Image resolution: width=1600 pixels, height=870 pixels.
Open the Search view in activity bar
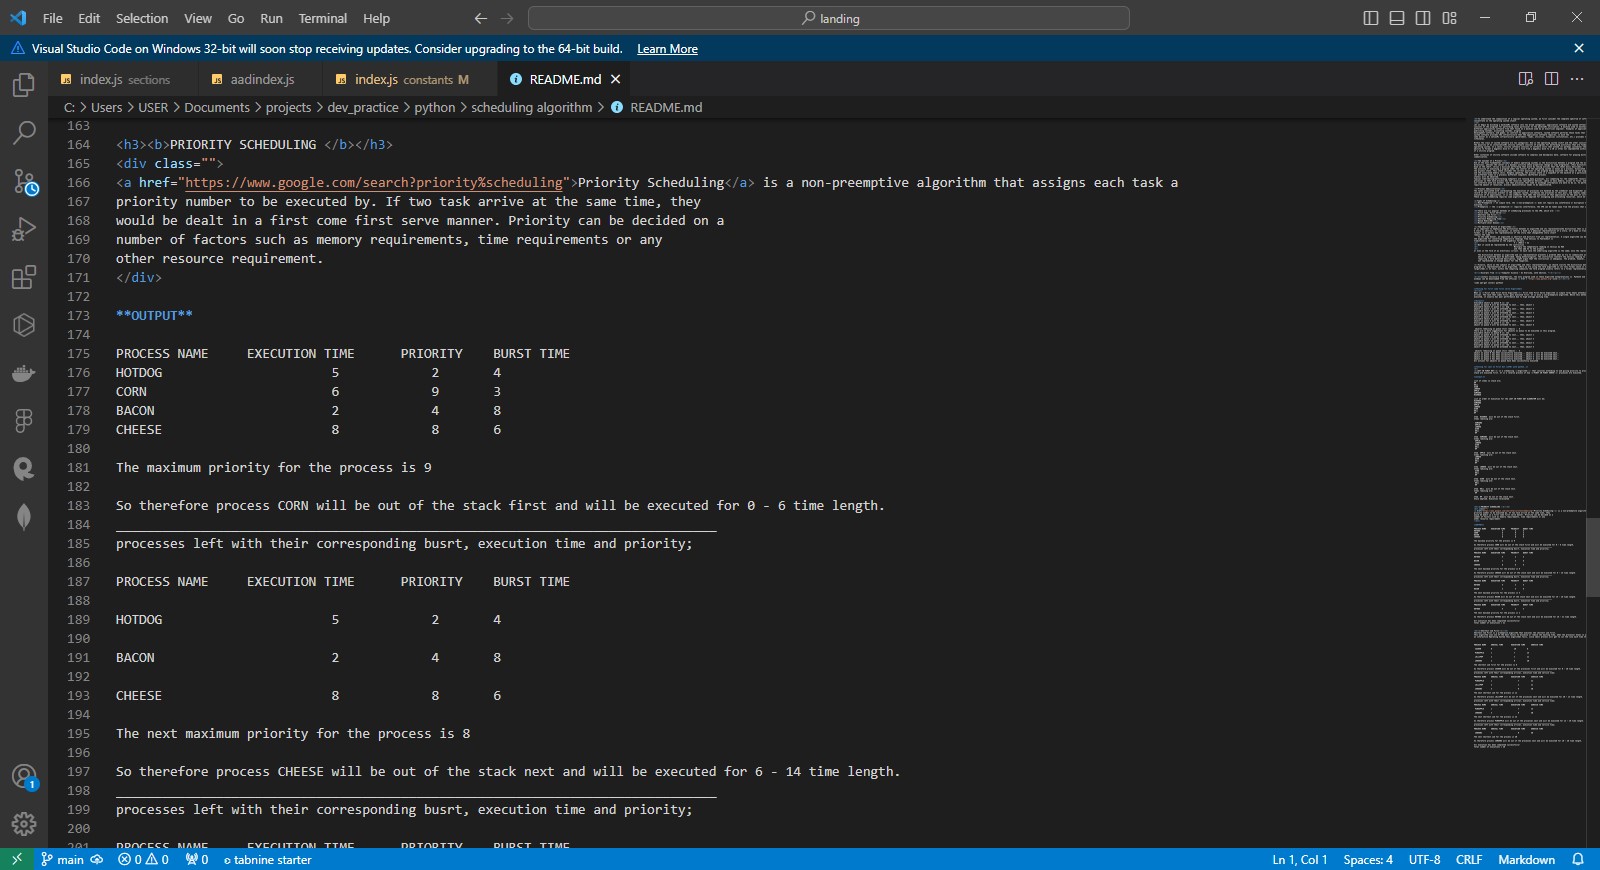24,133
